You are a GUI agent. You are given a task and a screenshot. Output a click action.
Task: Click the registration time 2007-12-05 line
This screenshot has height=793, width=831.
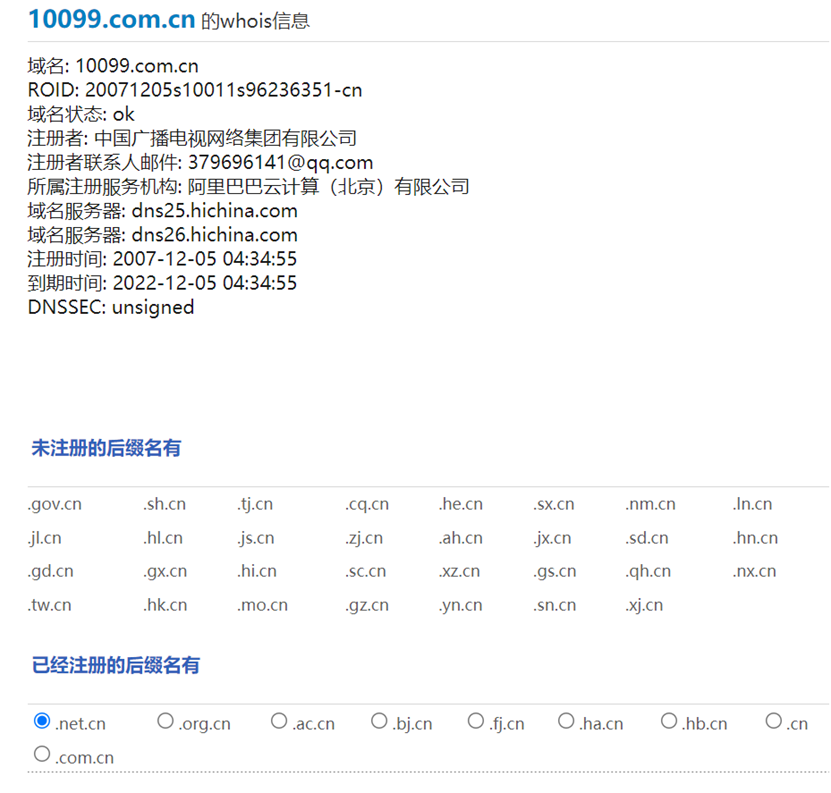pyautogui.click(x=162, y=259)
